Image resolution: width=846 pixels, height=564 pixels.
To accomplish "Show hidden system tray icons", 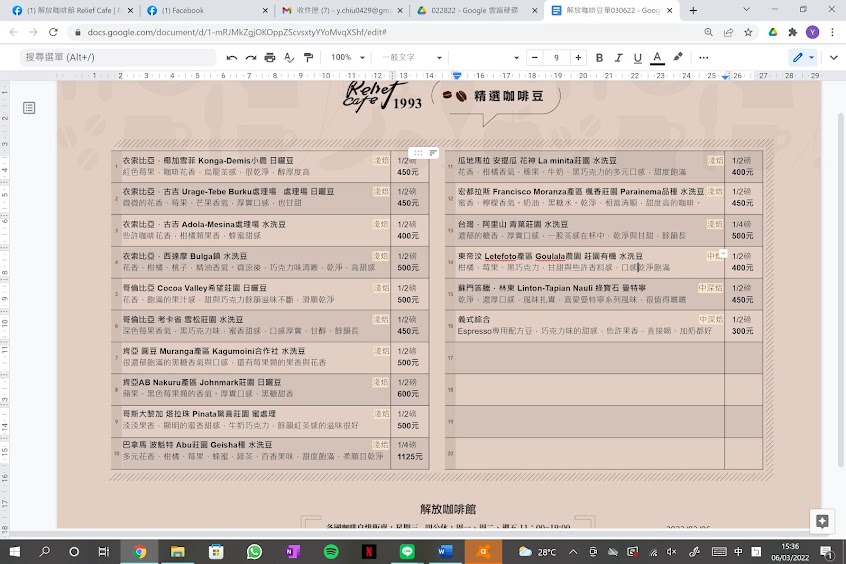I will click(x=573, y=552).
